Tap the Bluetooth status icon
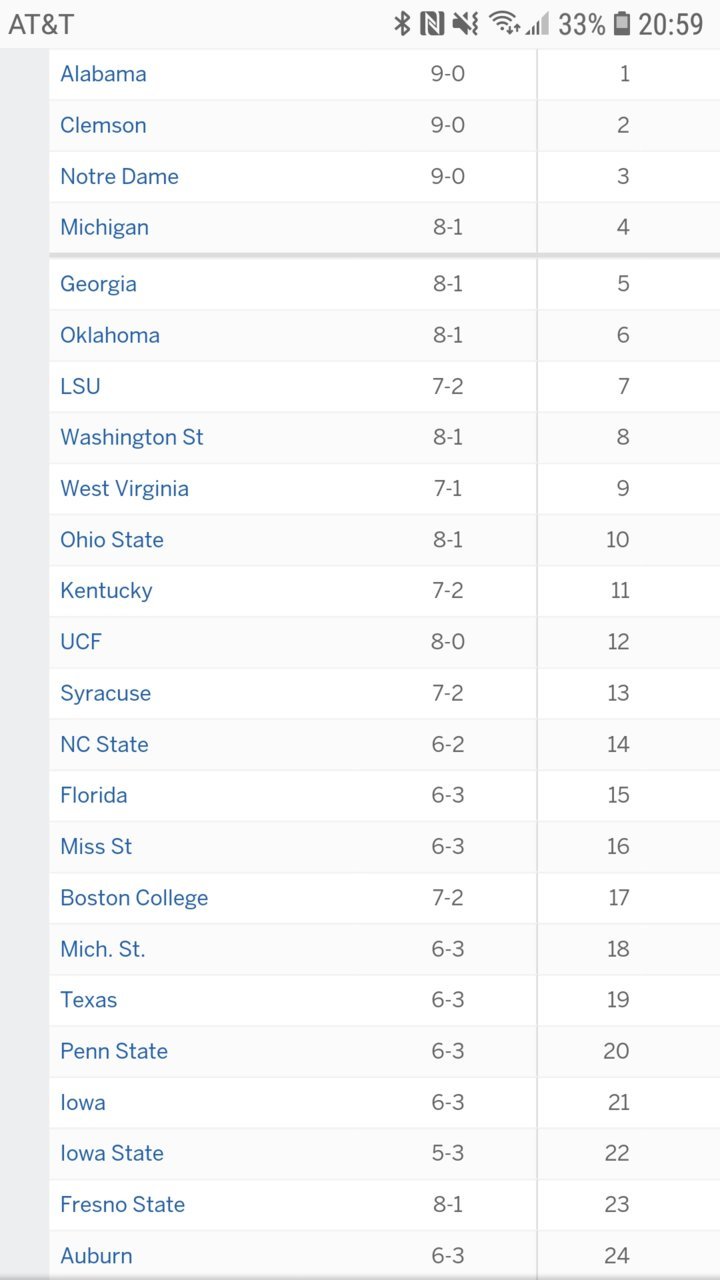 coord(402,24)
